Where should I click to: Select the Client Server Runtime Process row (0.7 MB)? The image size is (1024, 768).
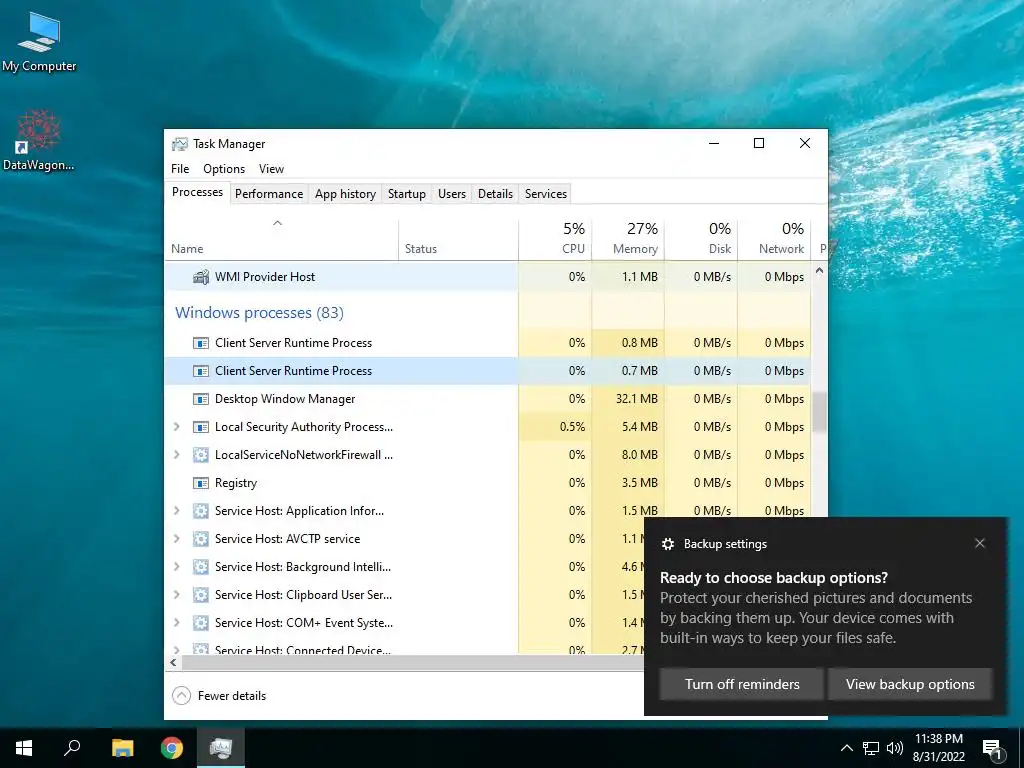tap(487, 371)
